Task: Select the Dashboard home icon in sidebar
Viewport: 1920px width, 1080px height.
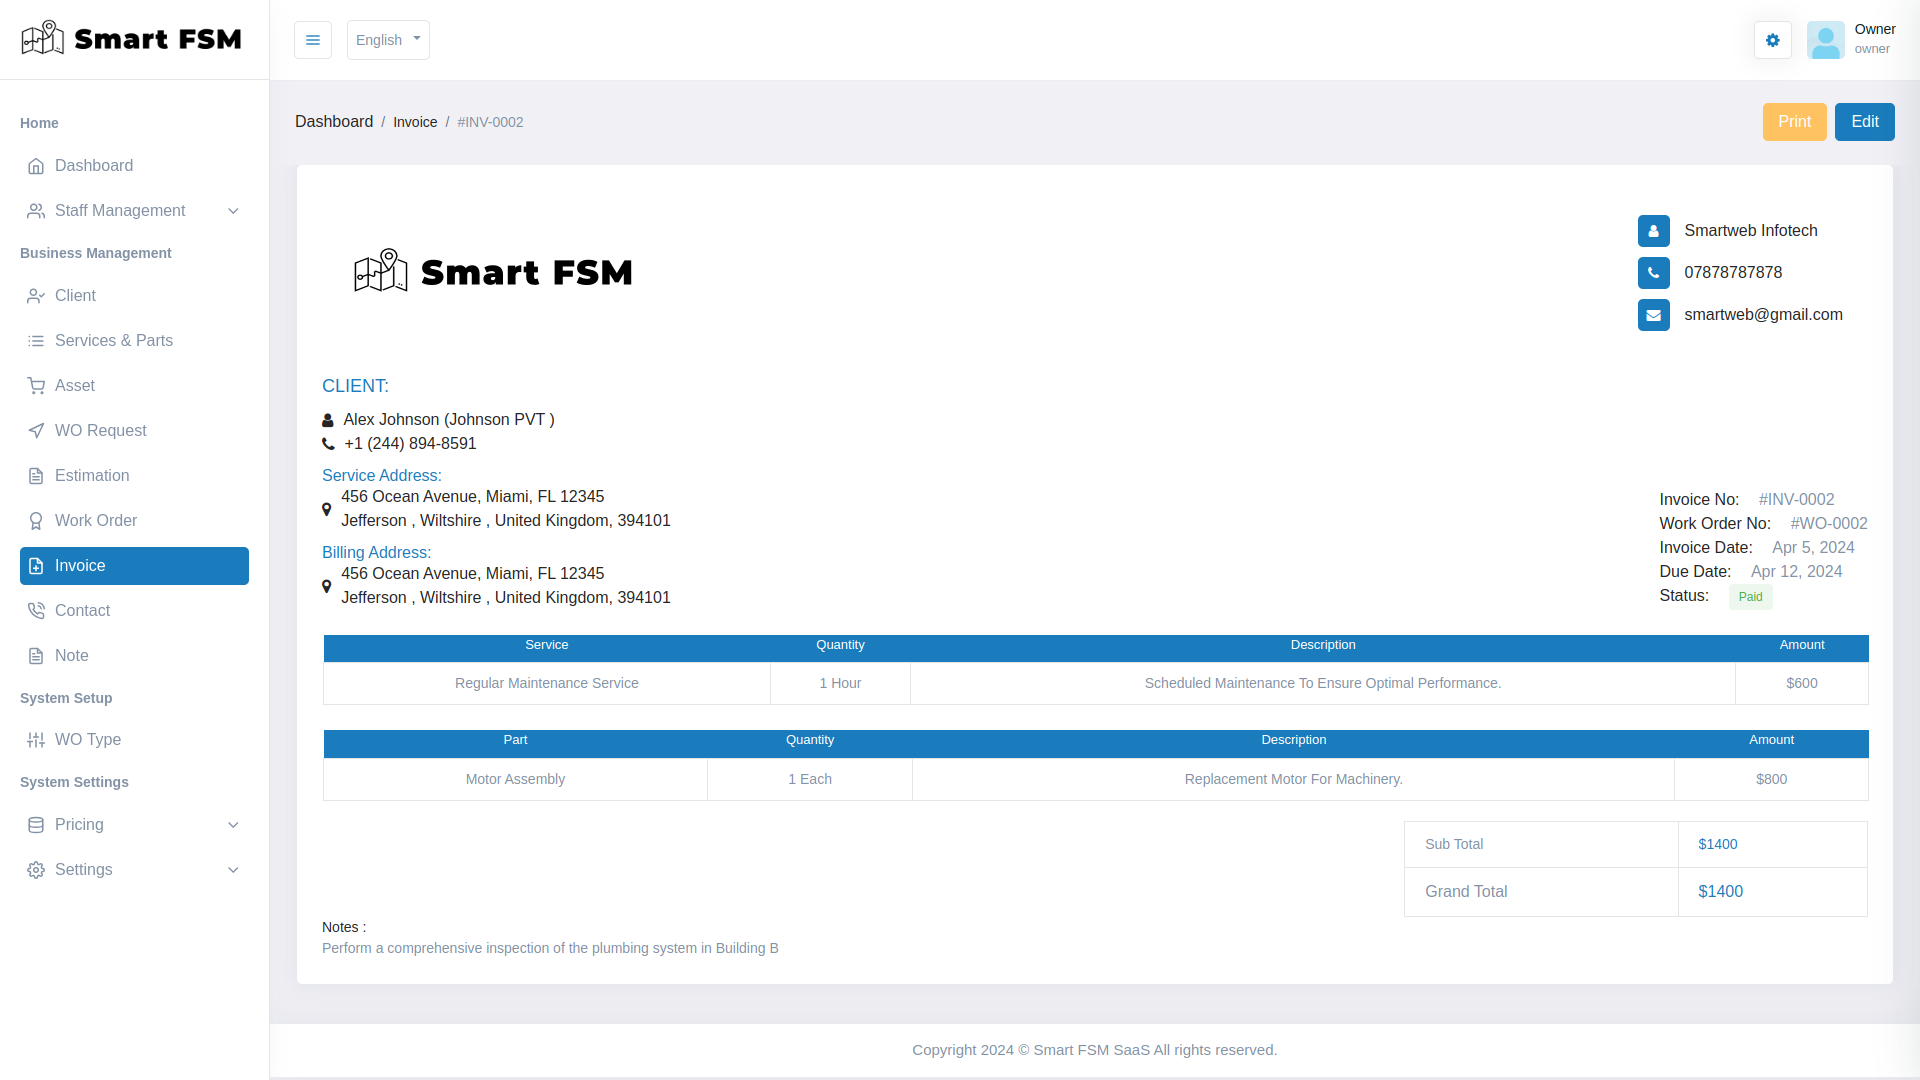Action: pos(37,166)
